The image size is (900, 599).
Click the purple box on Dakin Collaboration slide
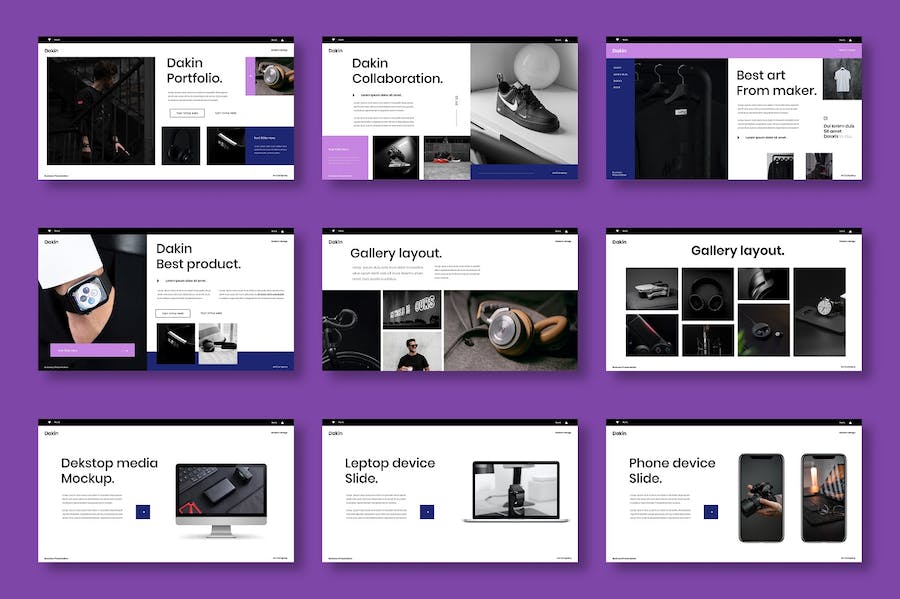(x=344, y=157)
